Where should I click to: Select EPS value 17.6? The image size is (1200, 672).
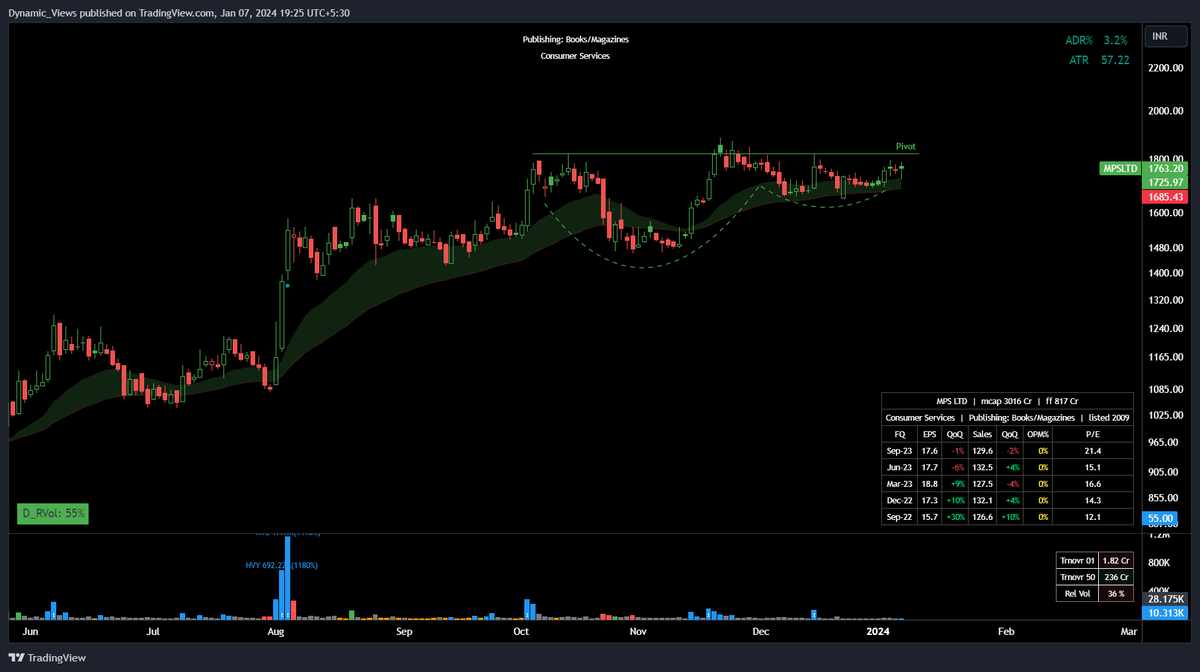click(928, 451)
